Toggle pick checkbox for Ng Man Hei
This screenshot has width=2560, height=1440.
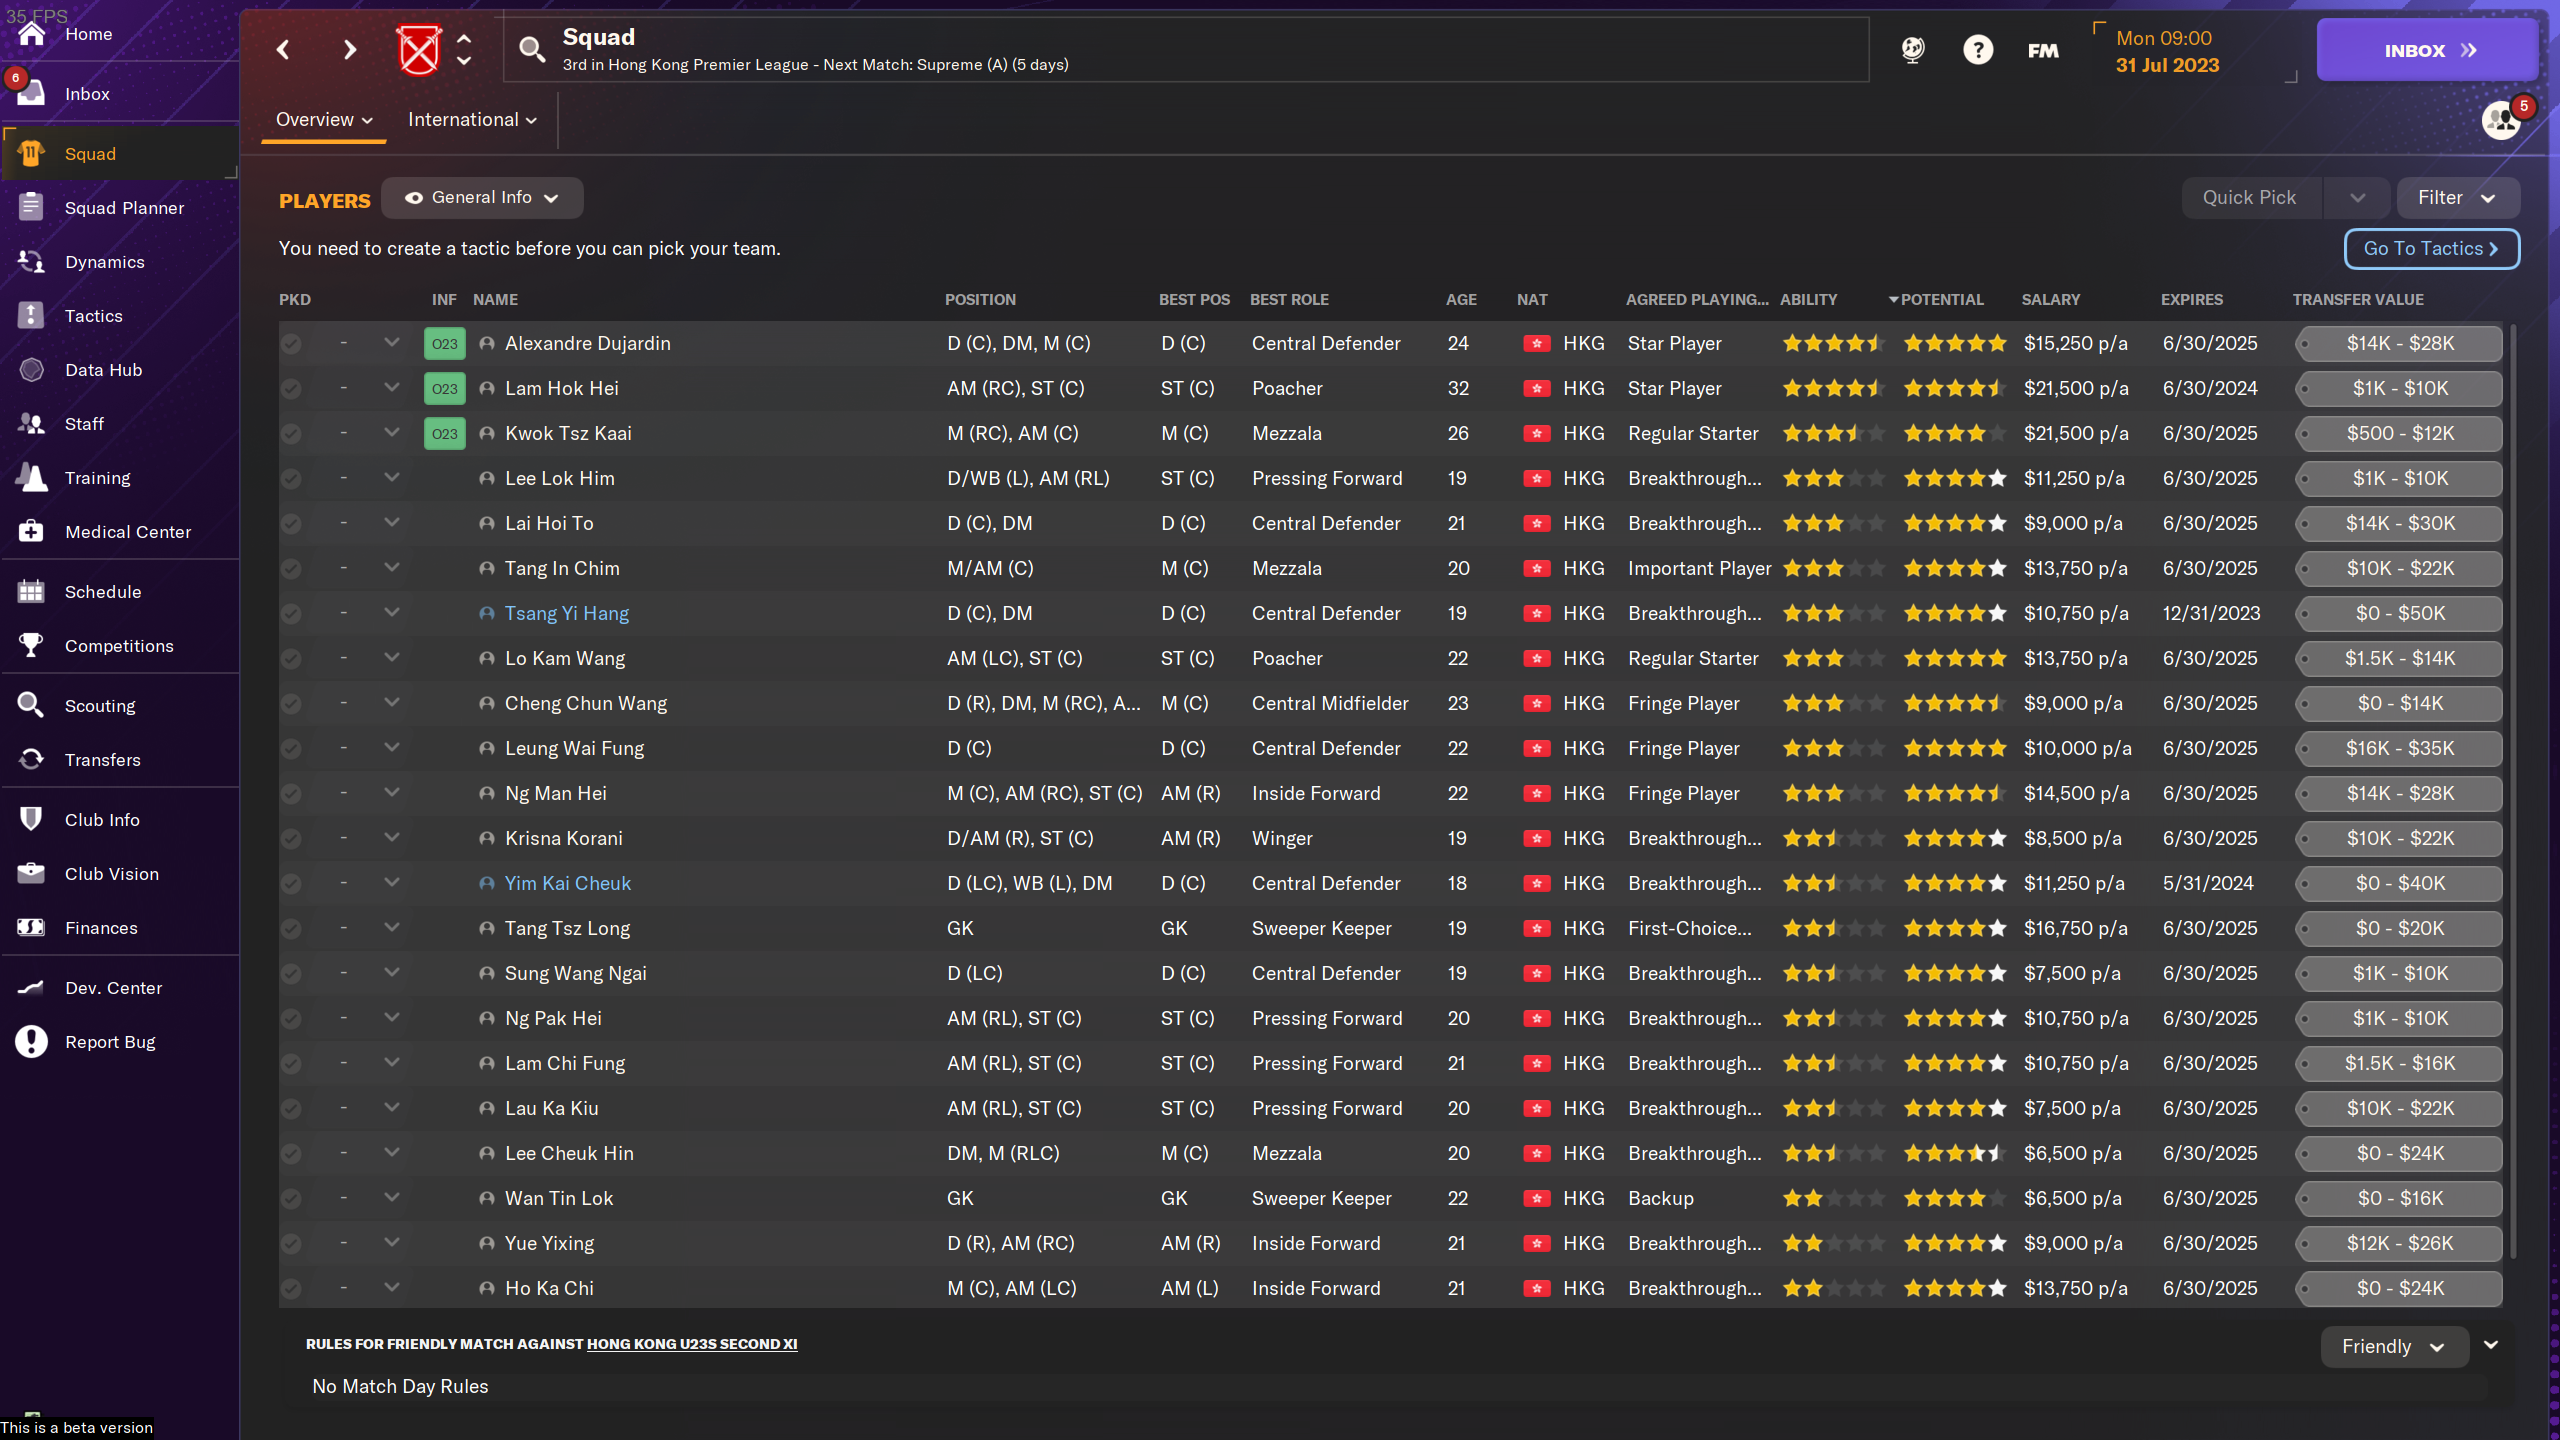[291, 793]
